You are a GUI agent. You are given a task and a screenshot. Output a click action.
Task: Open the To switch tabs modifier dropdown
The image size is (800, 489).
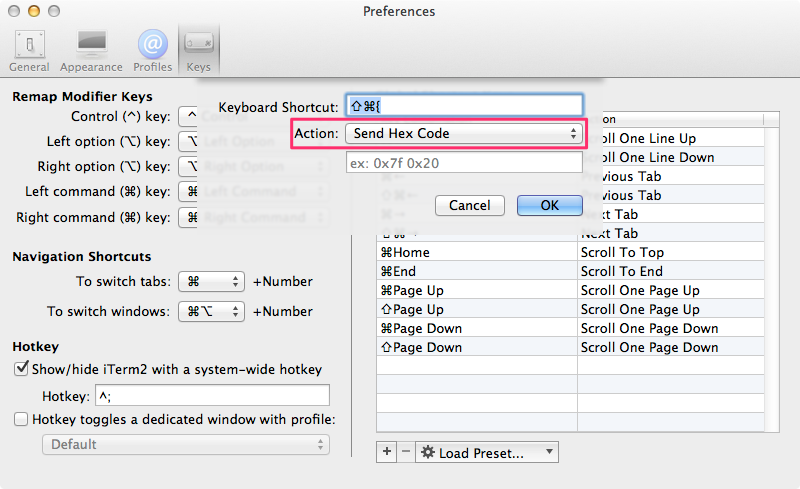(211, 282)
